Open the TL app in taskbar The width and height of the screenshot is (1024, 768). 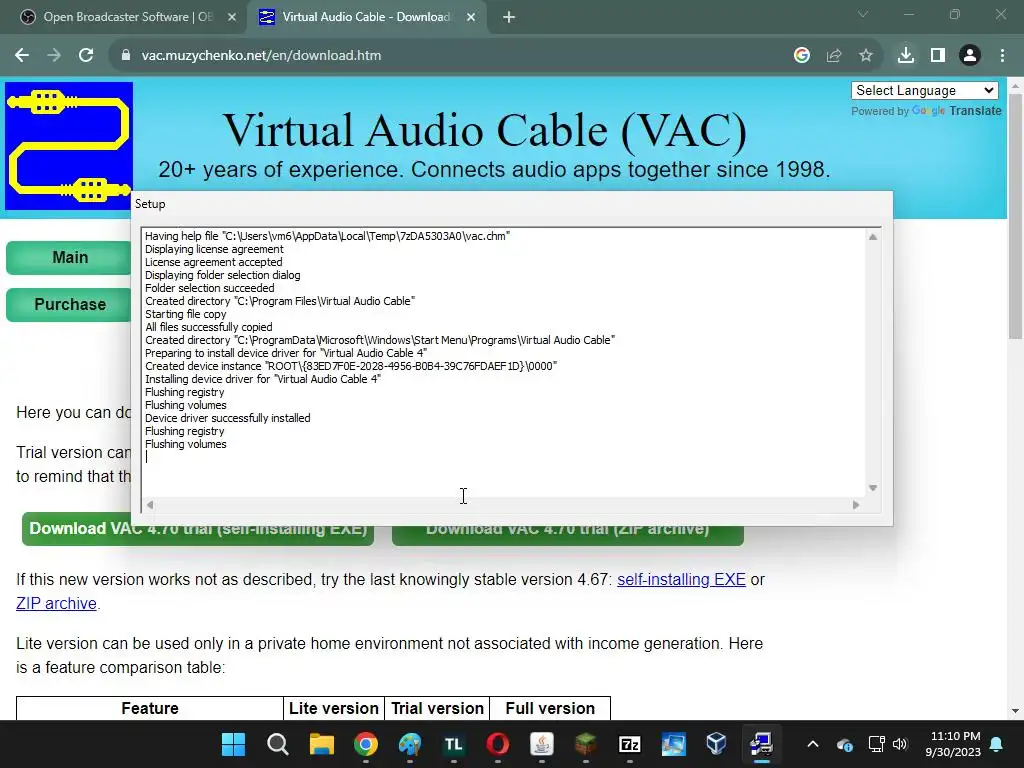(x=453, y=744)
